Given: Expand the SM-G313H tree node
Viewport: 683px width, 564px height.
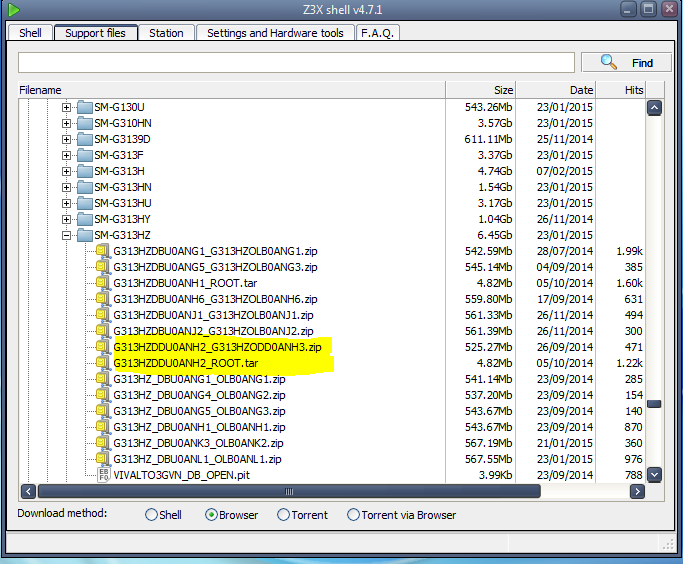Looking at the screenshot, I should point(66,171).
